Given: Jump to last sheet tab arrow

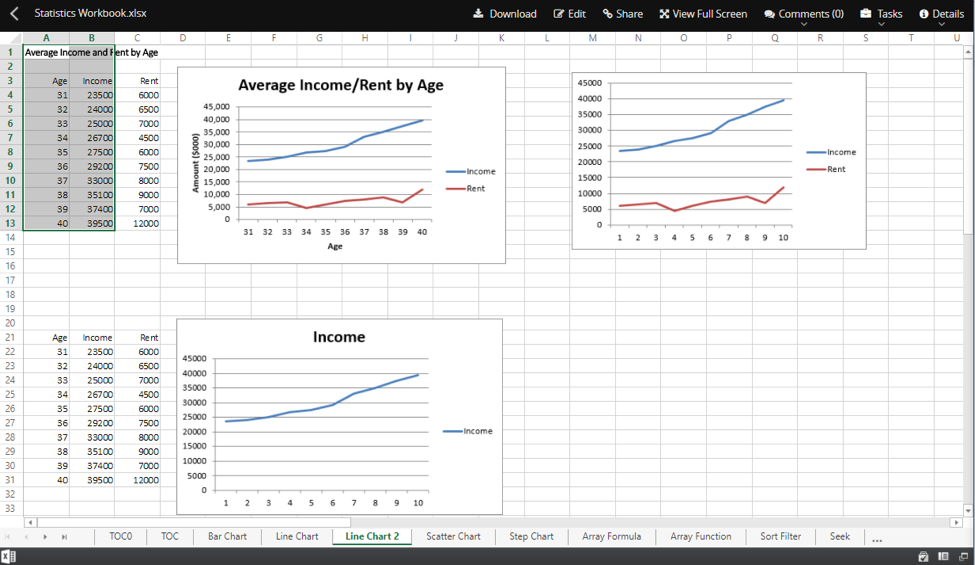Looking at the screenshot, I should (x=64, y=536).
